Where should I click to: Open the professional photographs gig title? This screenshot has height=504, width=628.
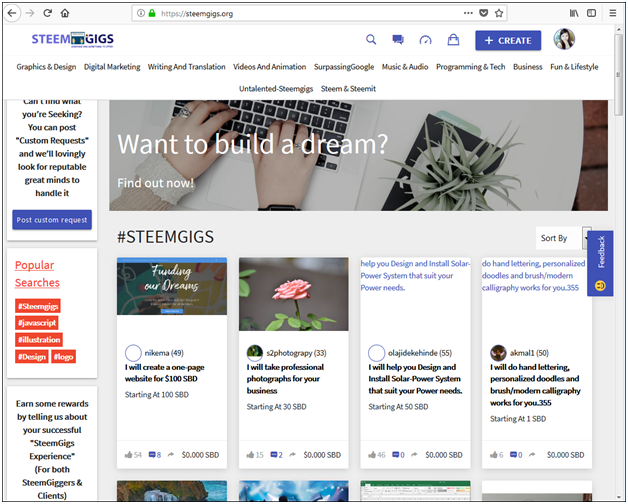[285, 379]
